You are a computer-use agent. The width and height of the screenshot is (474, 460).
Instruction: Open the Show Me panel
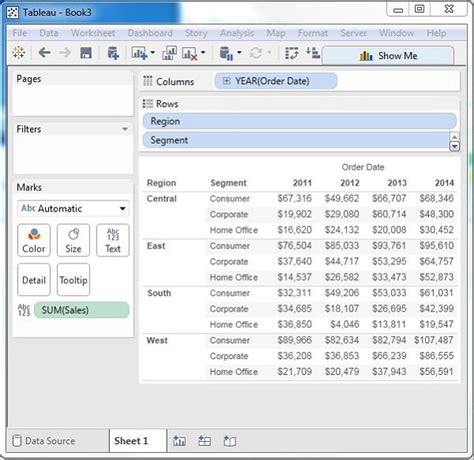click(x=388, y=56)
